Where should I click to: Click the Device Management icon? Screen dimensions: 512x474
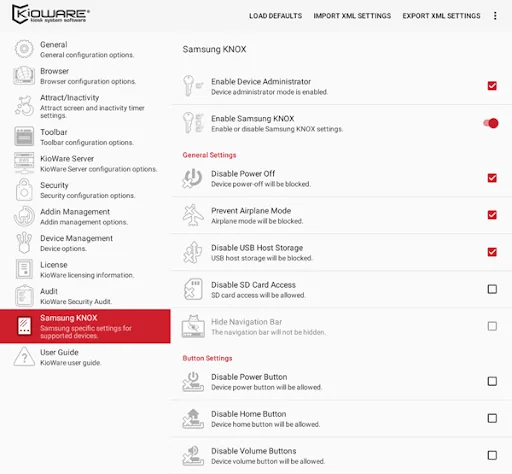pyautogui.click(x=24, y=243)
